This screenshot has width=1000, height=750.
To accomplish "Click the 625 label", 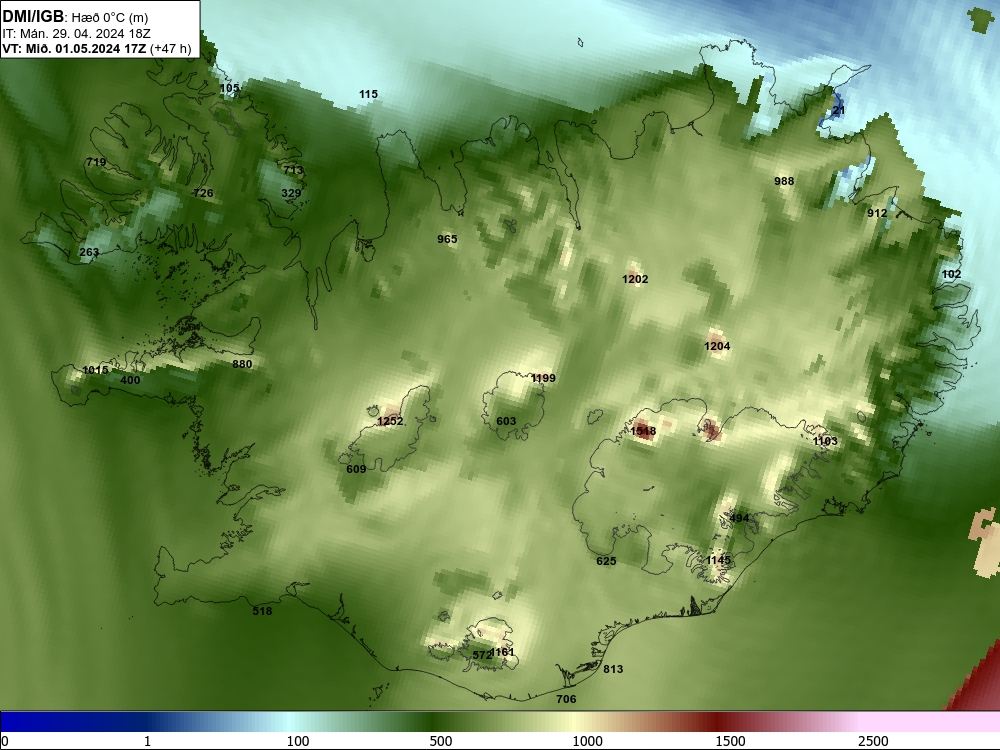I will 606,561.
